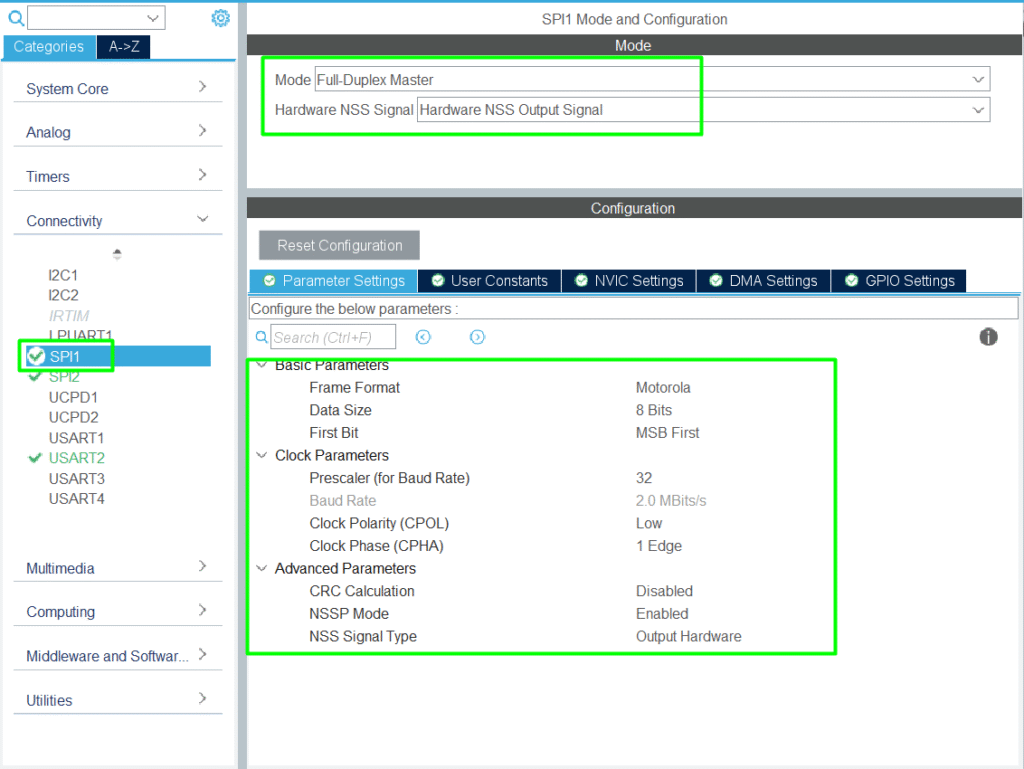Switch to the NVIC Settings tab
Screen dimensions: 1024x769
[628, 281]
